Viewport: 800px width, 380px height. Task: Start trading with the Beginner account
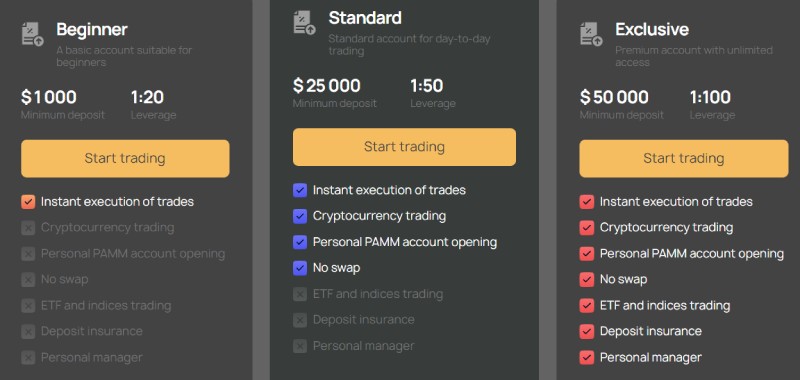pos(126,159)
